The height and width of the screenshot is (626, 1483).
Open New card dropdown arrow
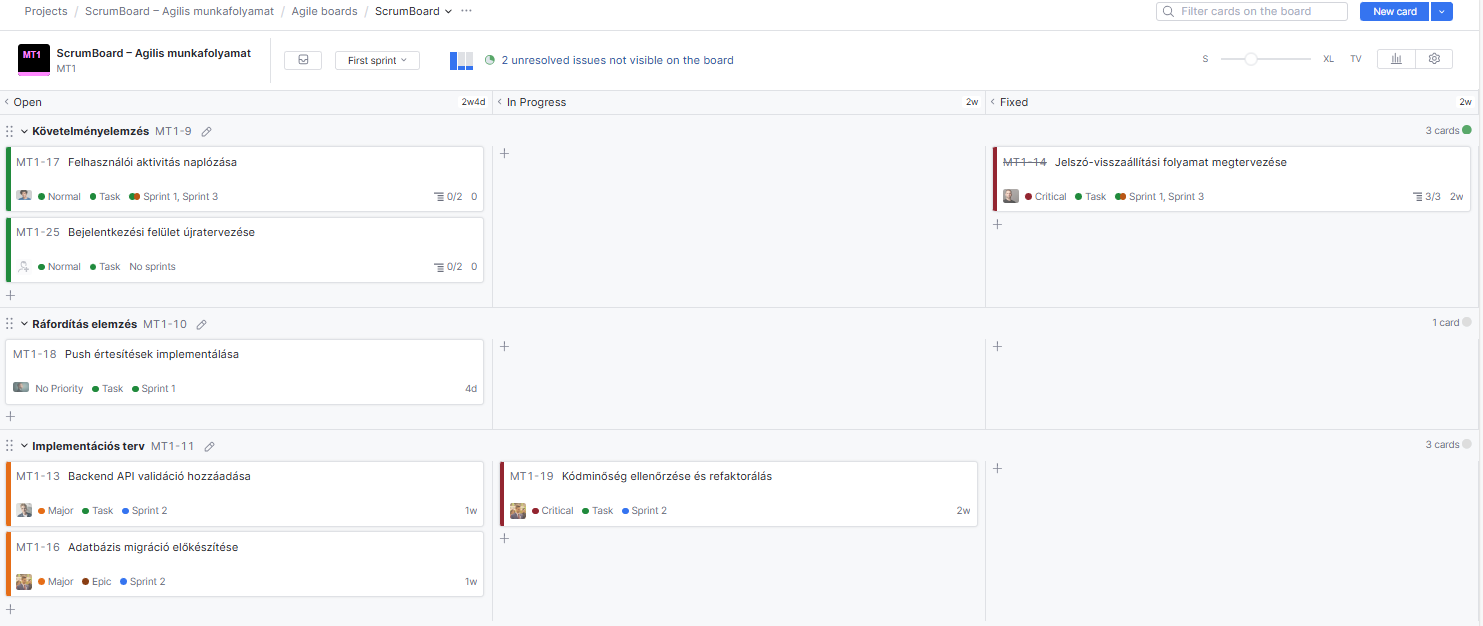click(x=1441, y=11)
